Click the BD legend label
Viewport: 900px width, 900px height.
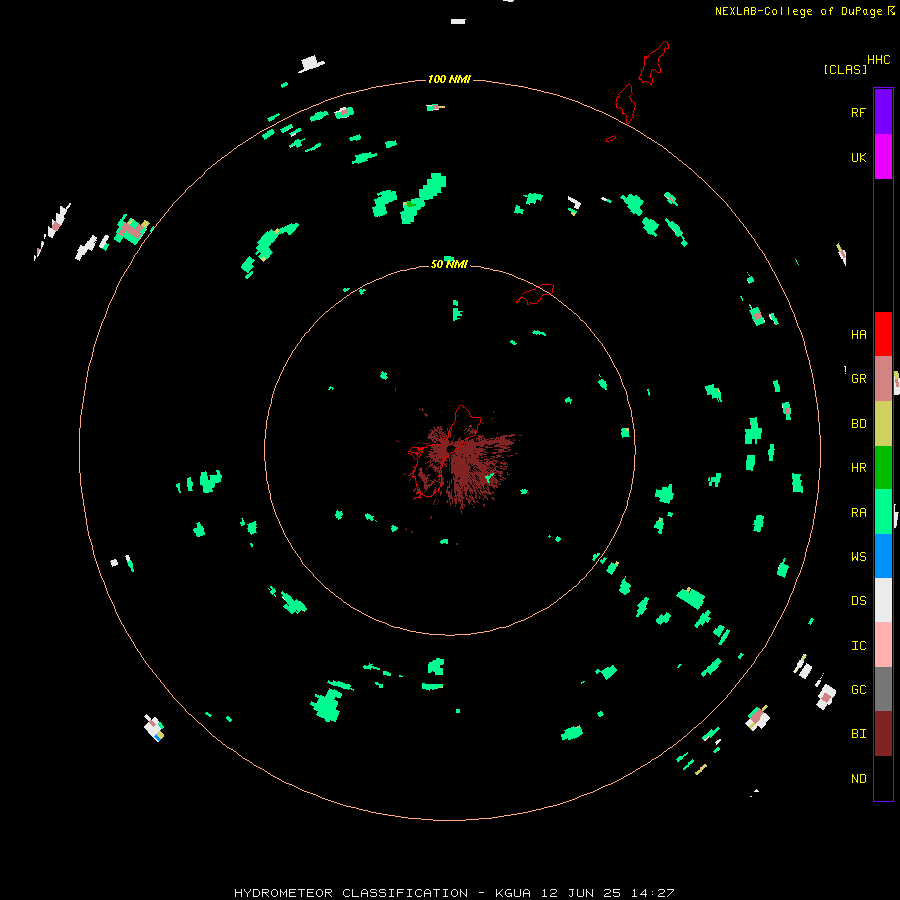858,424
